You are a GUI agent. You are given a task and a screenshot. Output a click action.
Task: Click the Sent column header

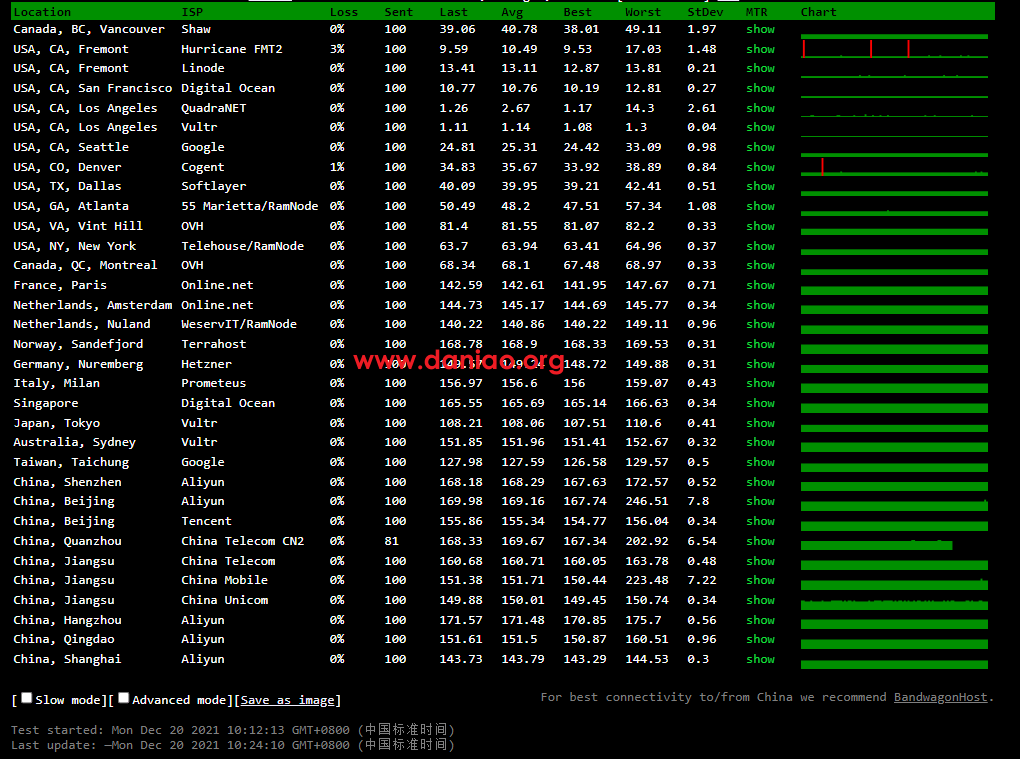pyautogui.click(x=399, y=12)
